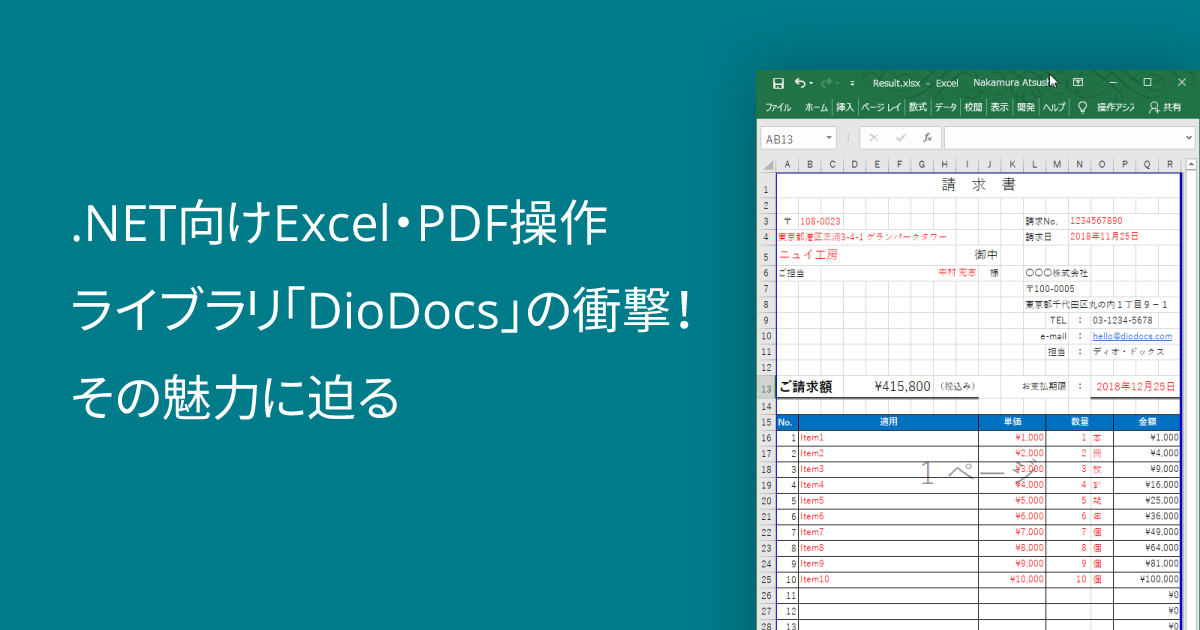The width and height of the screenshot is (1200, 630).
Task: Click the lightbulb 操作アシスト icon
Action: coord(1081,107)
